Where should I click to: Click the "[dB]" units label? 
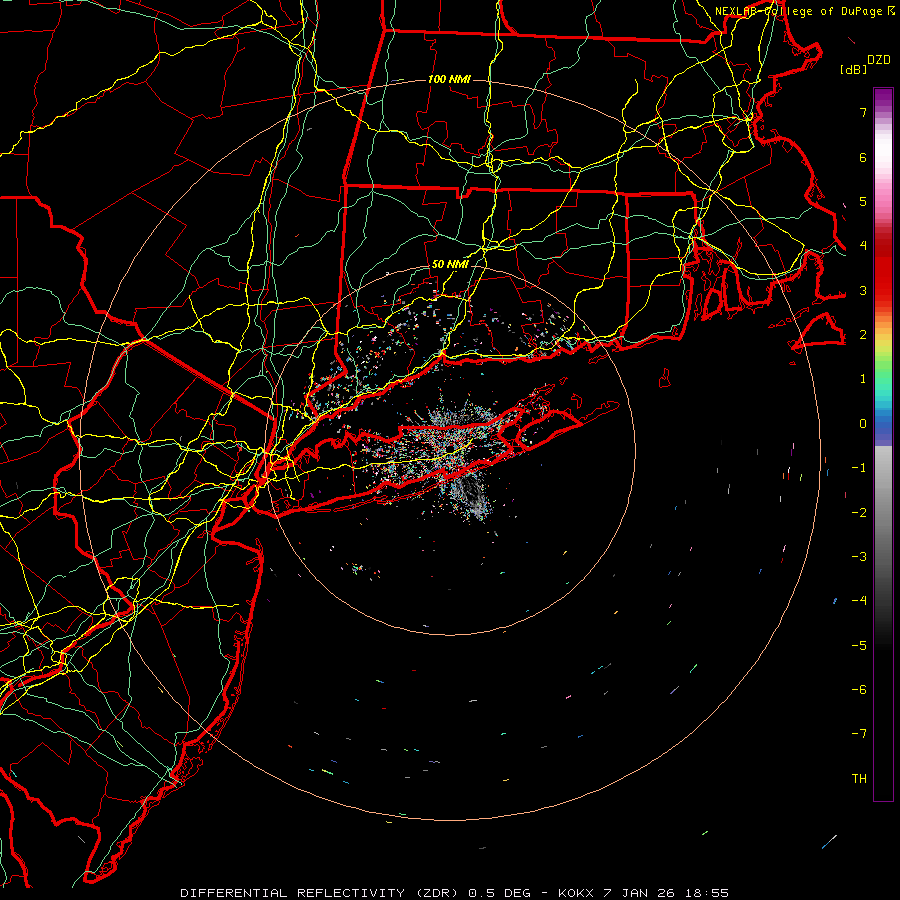coord(854,69)
